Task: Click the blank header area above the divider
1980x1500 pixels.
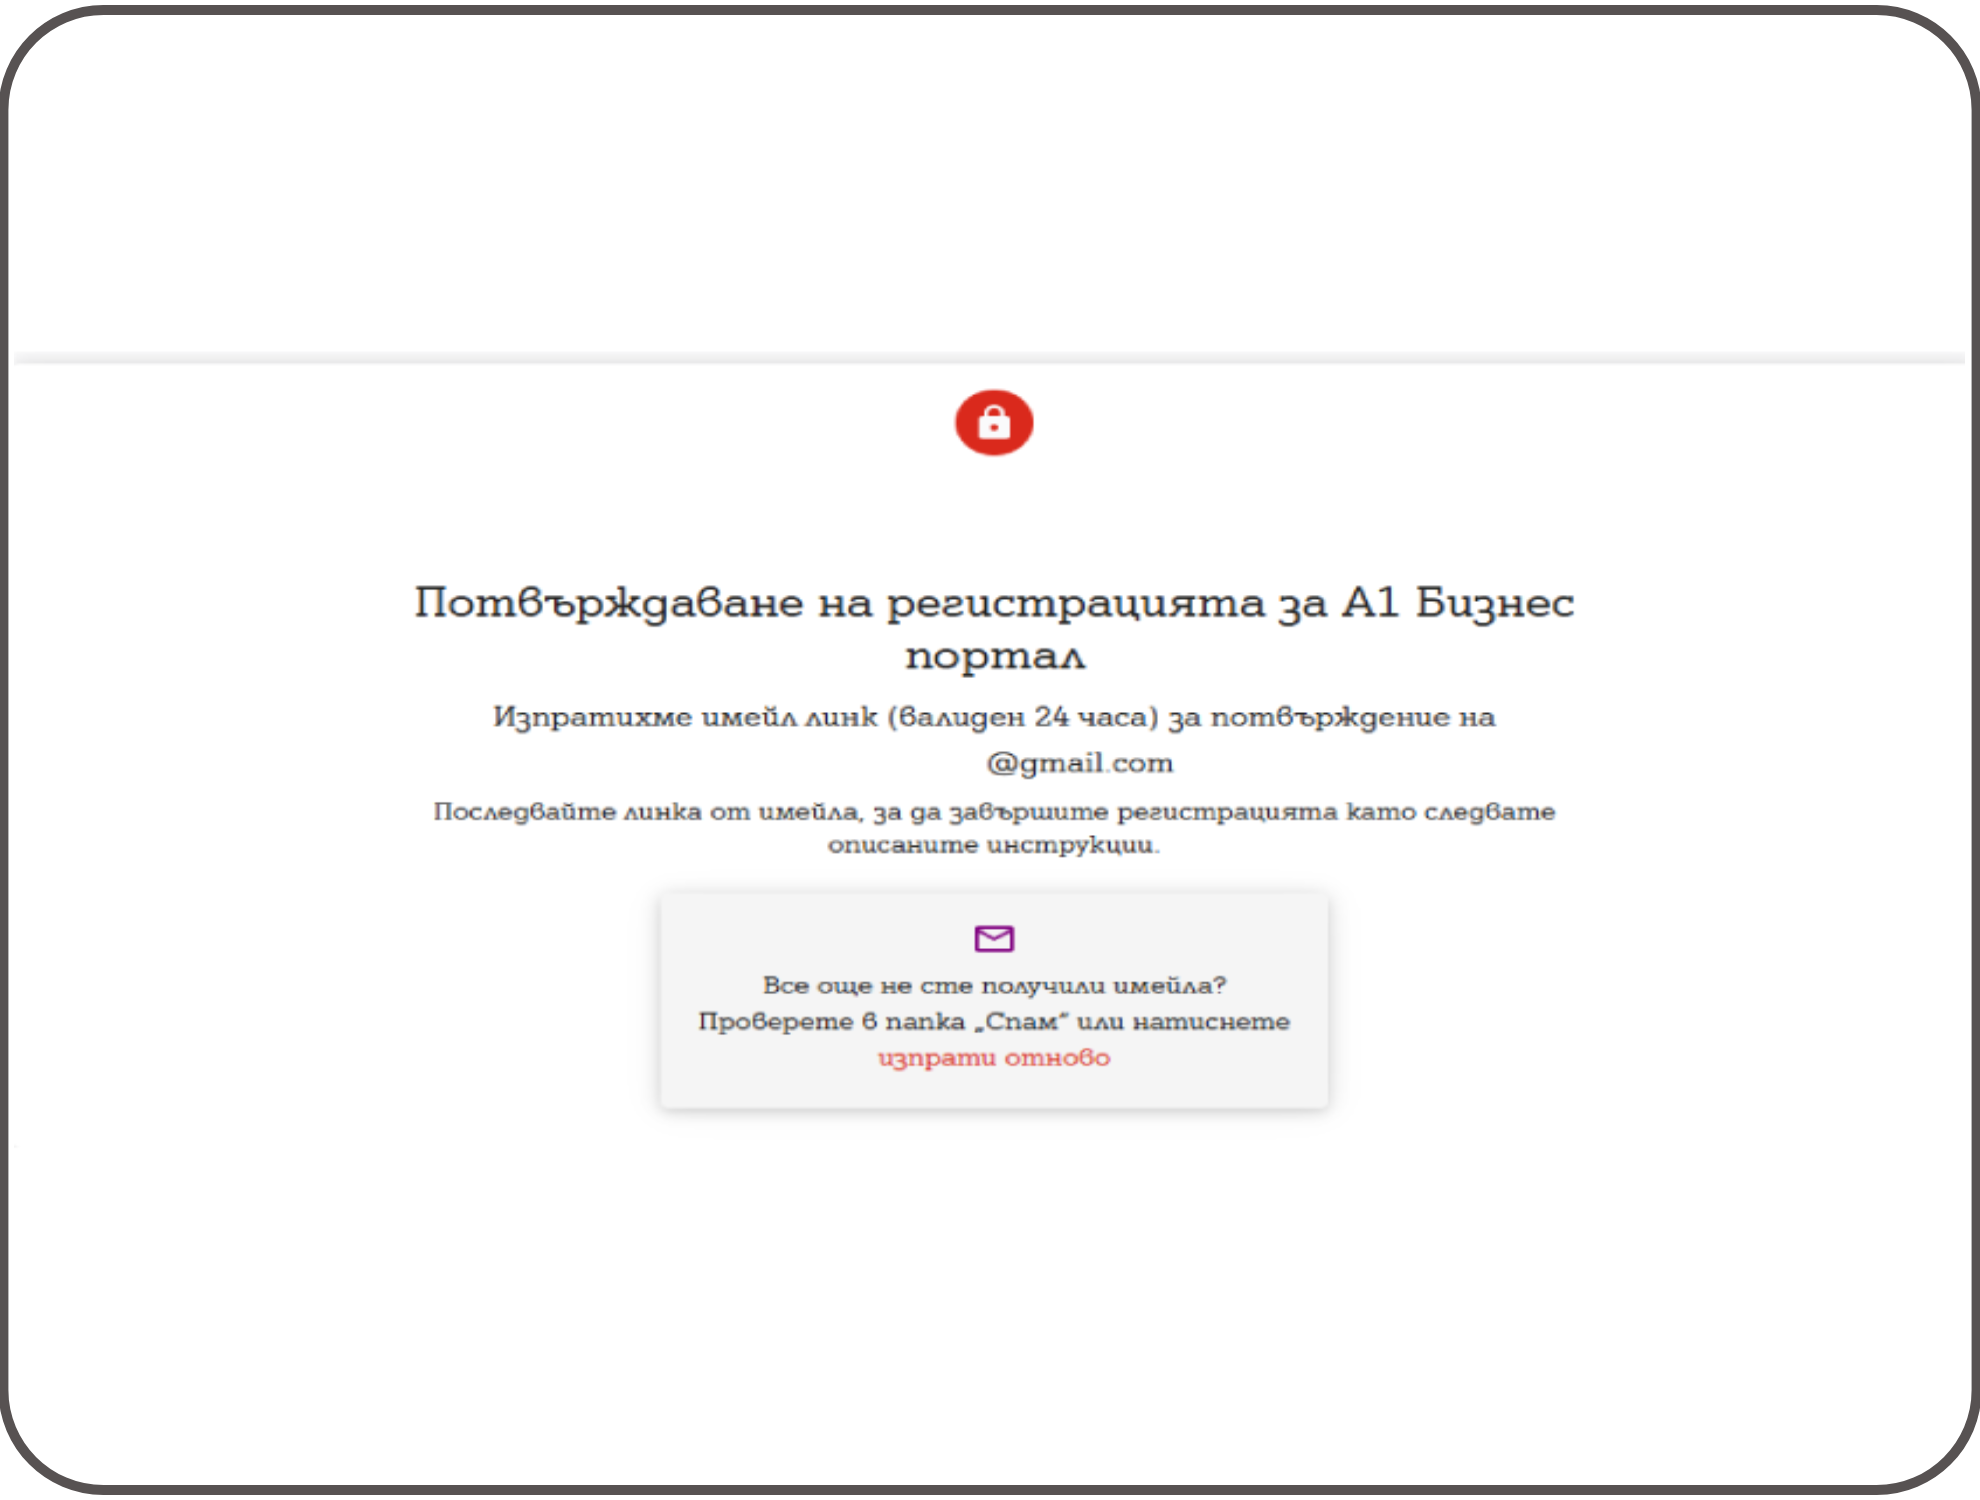Action: [990, 180]
